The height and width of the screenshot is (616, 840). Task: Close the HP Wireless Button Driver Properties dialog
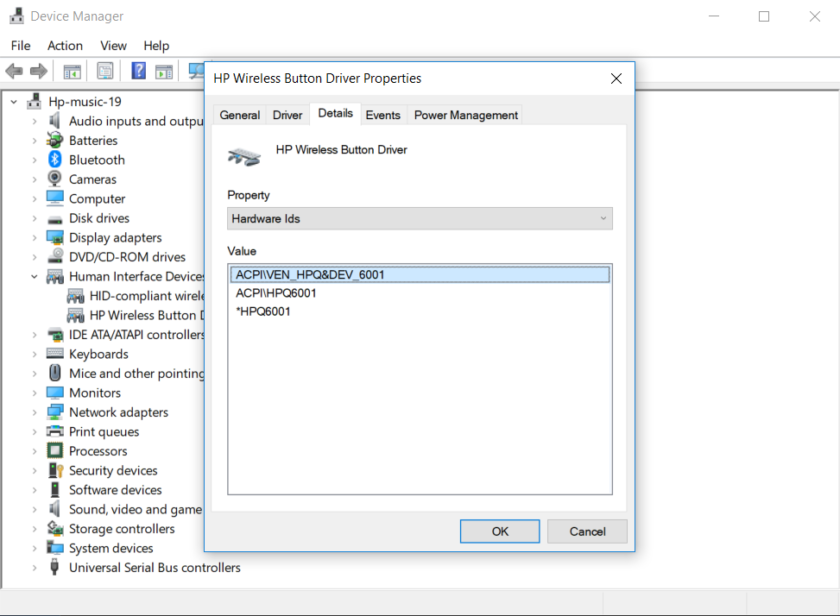pyautogui.click(x=616, y=79)
